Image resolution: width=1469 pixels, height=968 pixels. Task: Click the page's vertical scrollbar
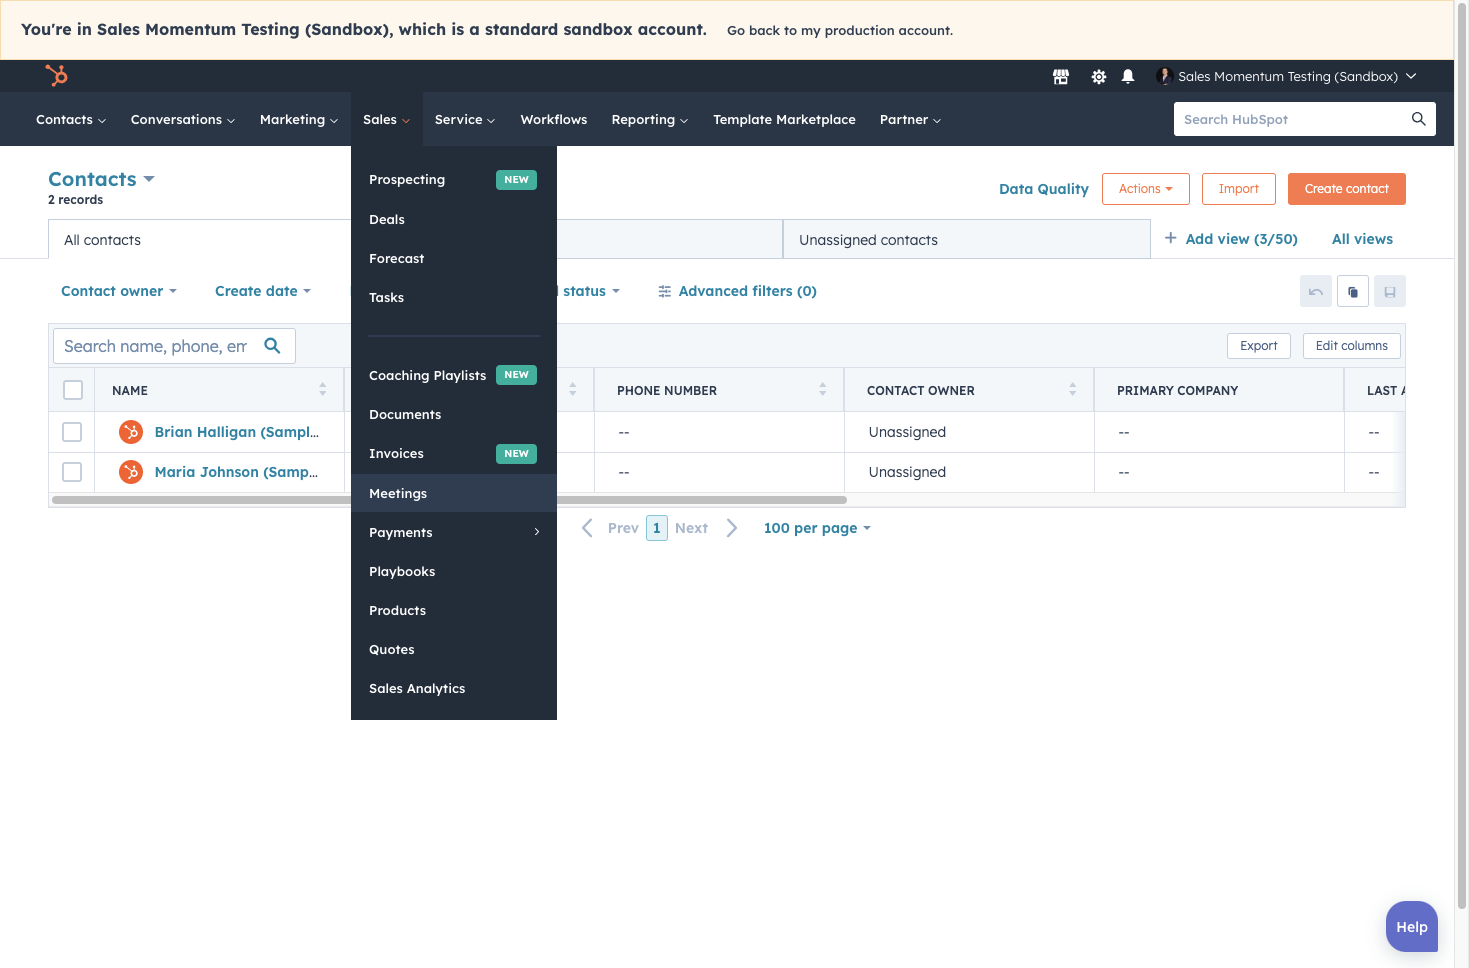click(x=1462, y=455)
